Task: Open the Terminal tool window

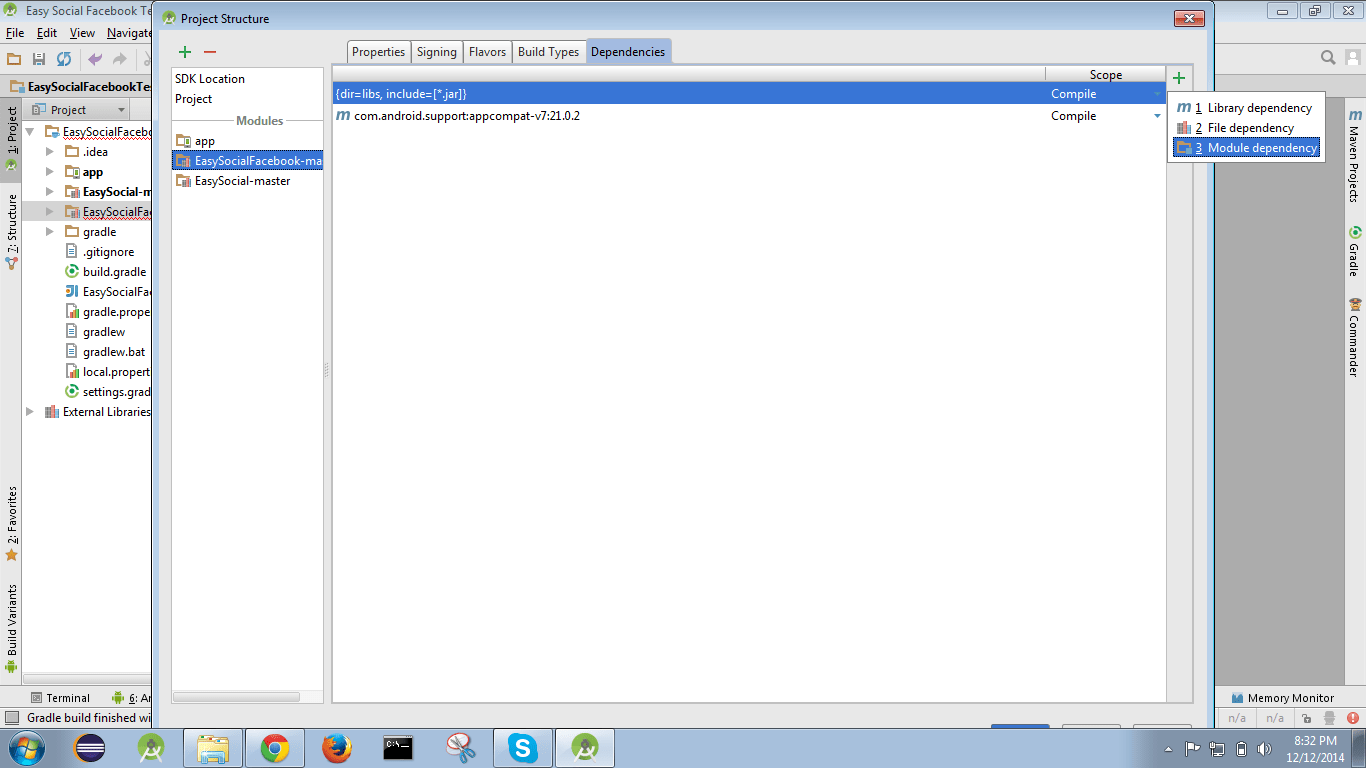Action: [60, 698]
